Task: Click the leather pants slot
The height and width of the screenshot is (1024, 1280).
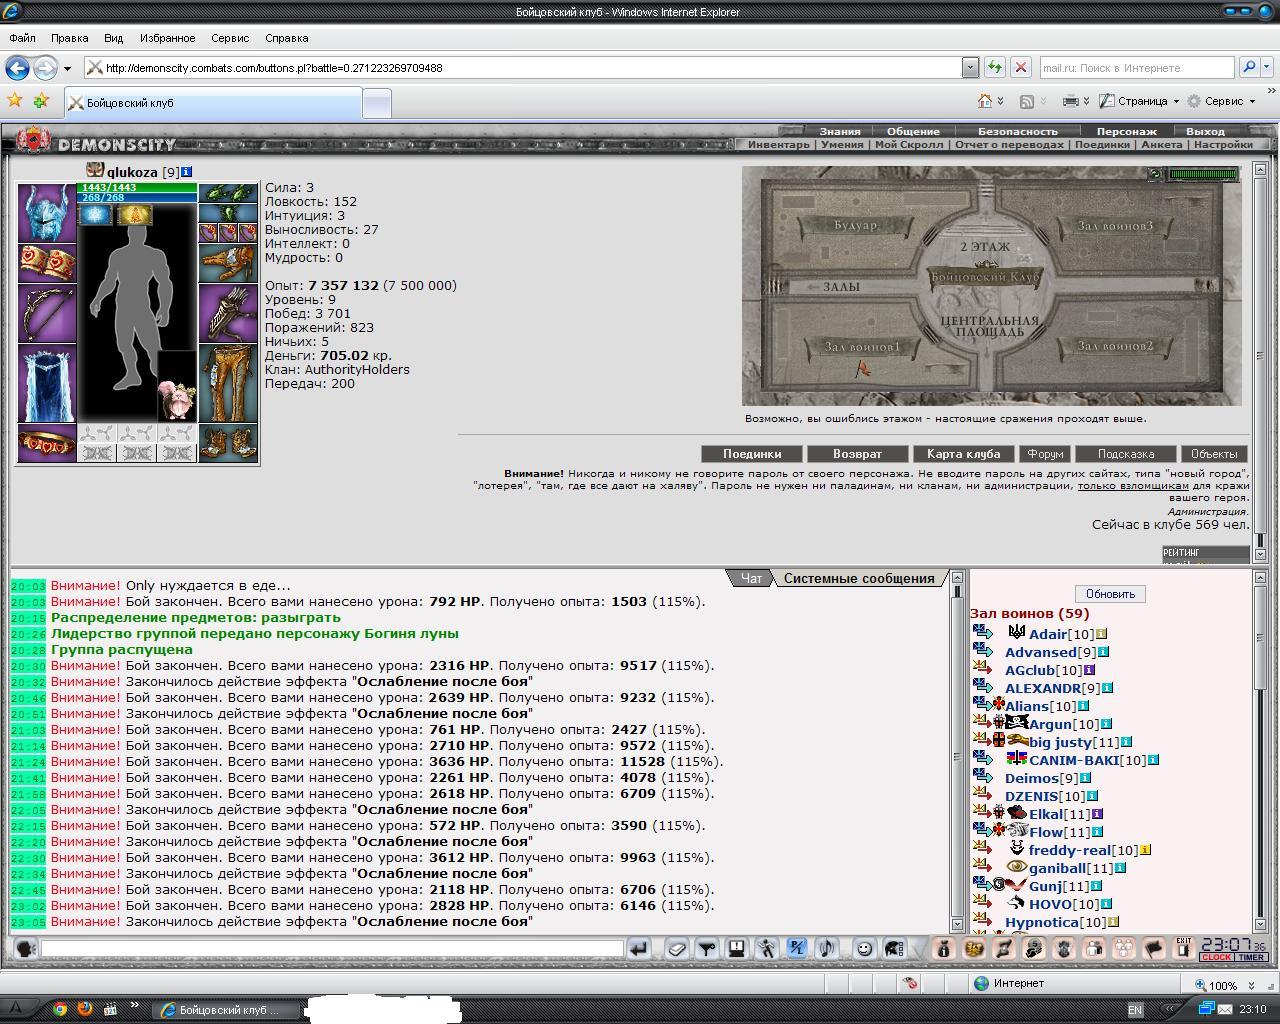Action: pos(228,384)
